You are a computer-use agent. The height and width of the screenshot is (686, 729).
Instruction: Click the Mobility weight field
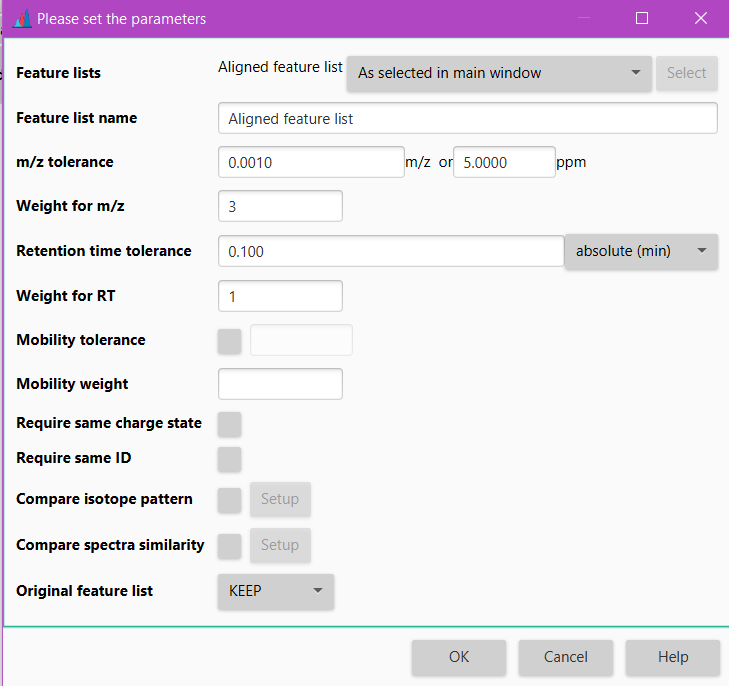[280, 384]
